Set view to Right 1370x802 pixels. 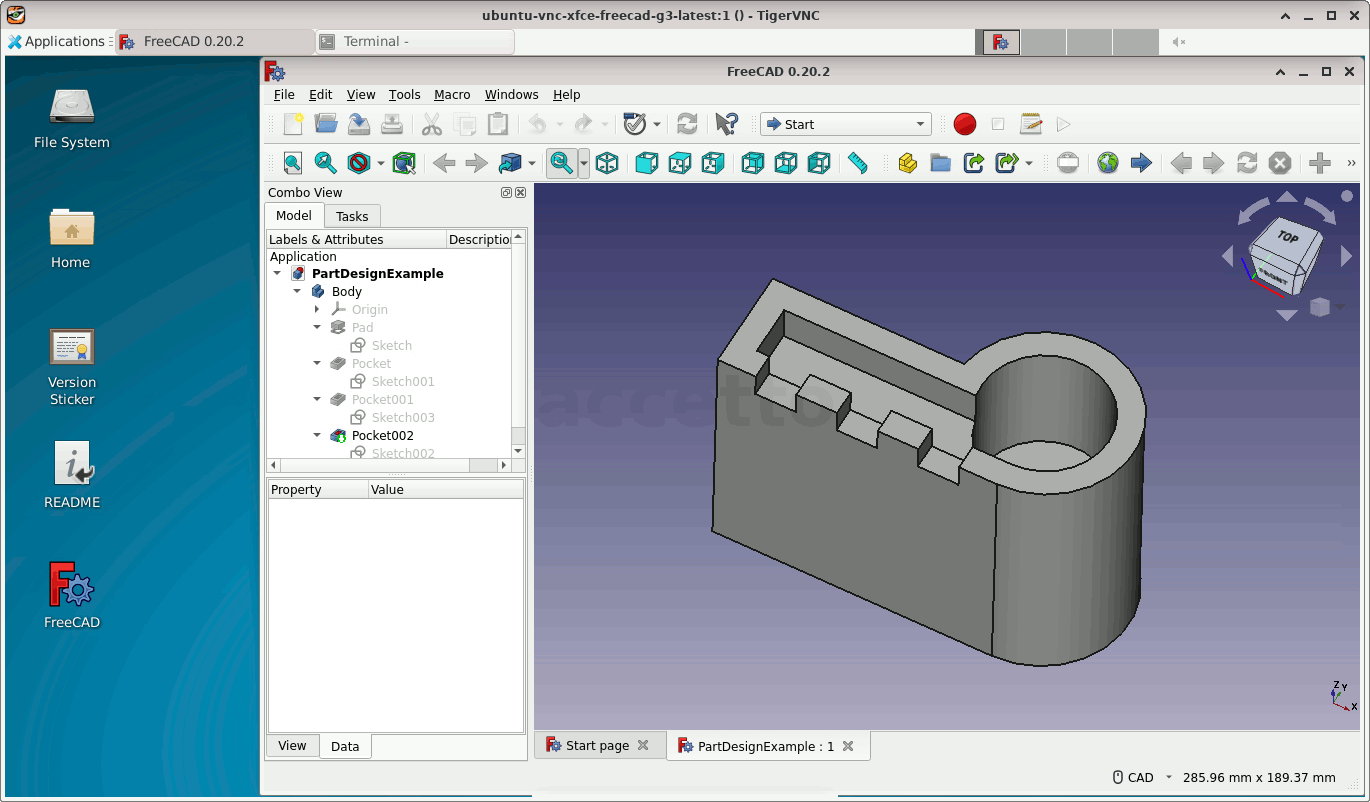[713, 163]
